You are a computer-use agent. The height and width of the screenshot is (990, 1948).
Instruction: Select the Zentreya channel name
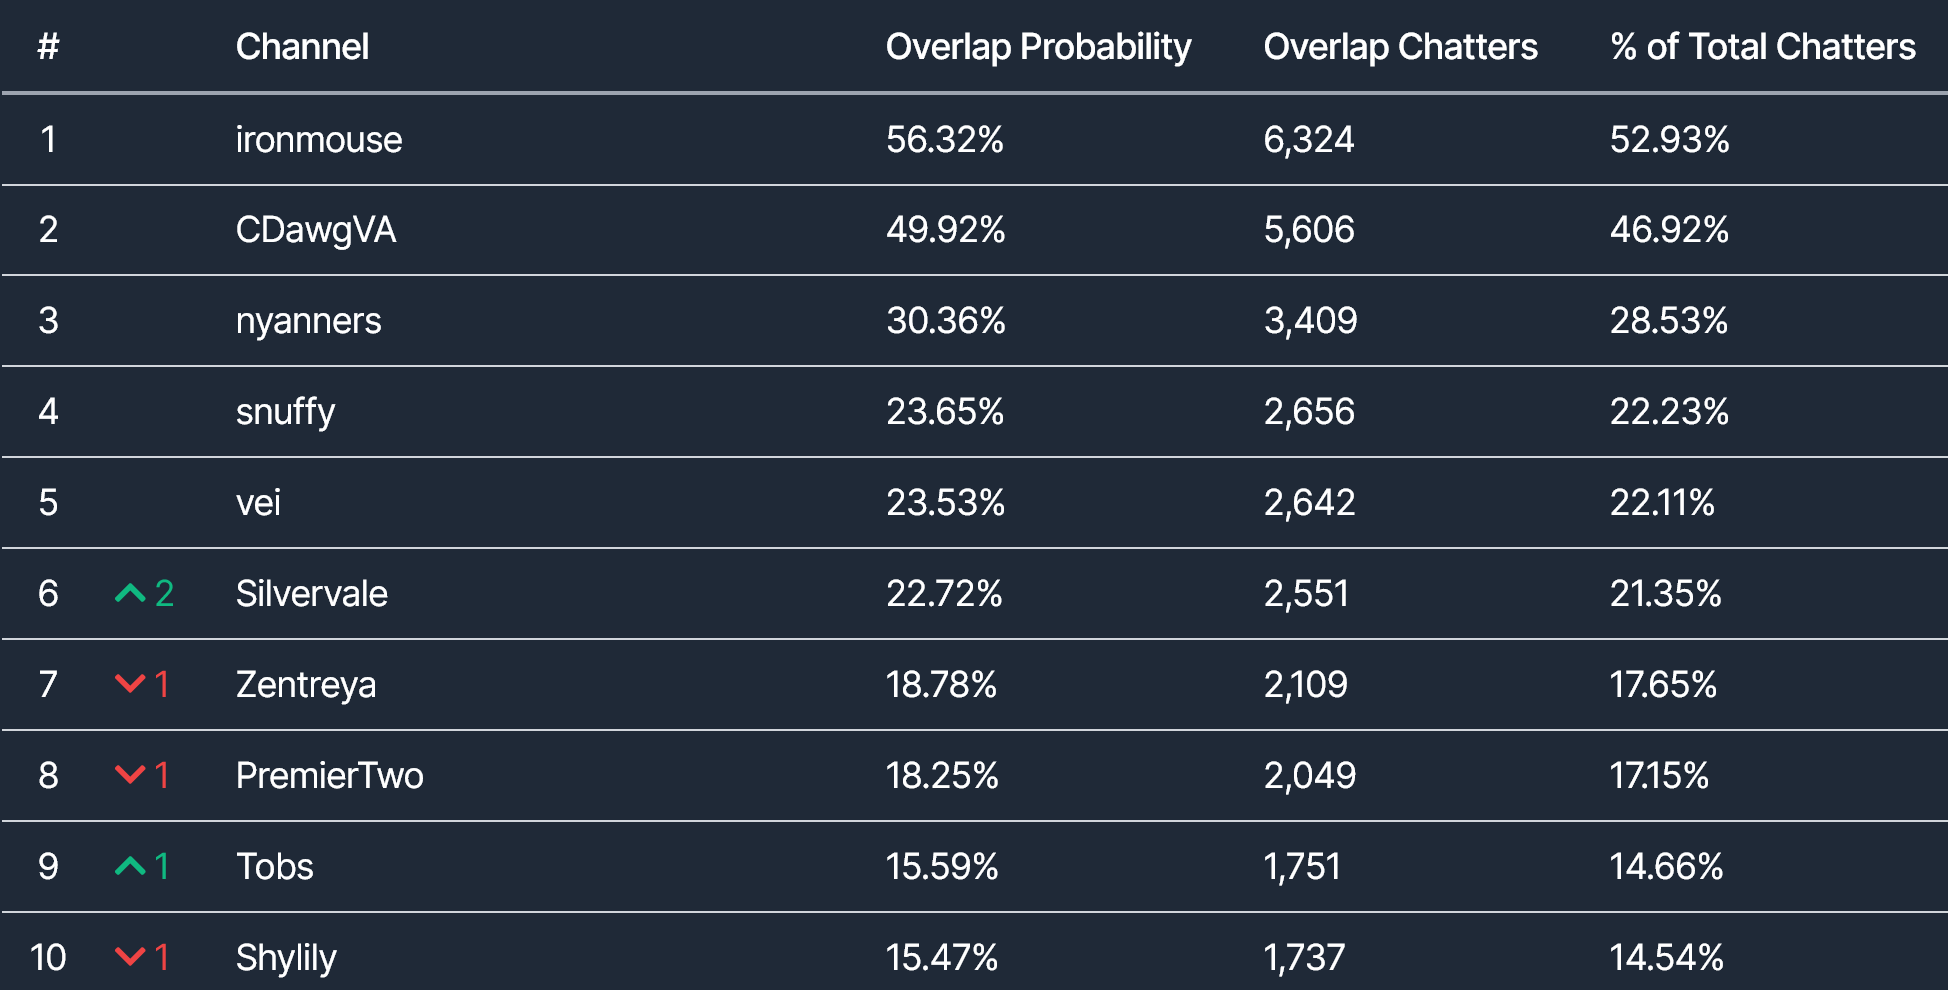(306, 685)
